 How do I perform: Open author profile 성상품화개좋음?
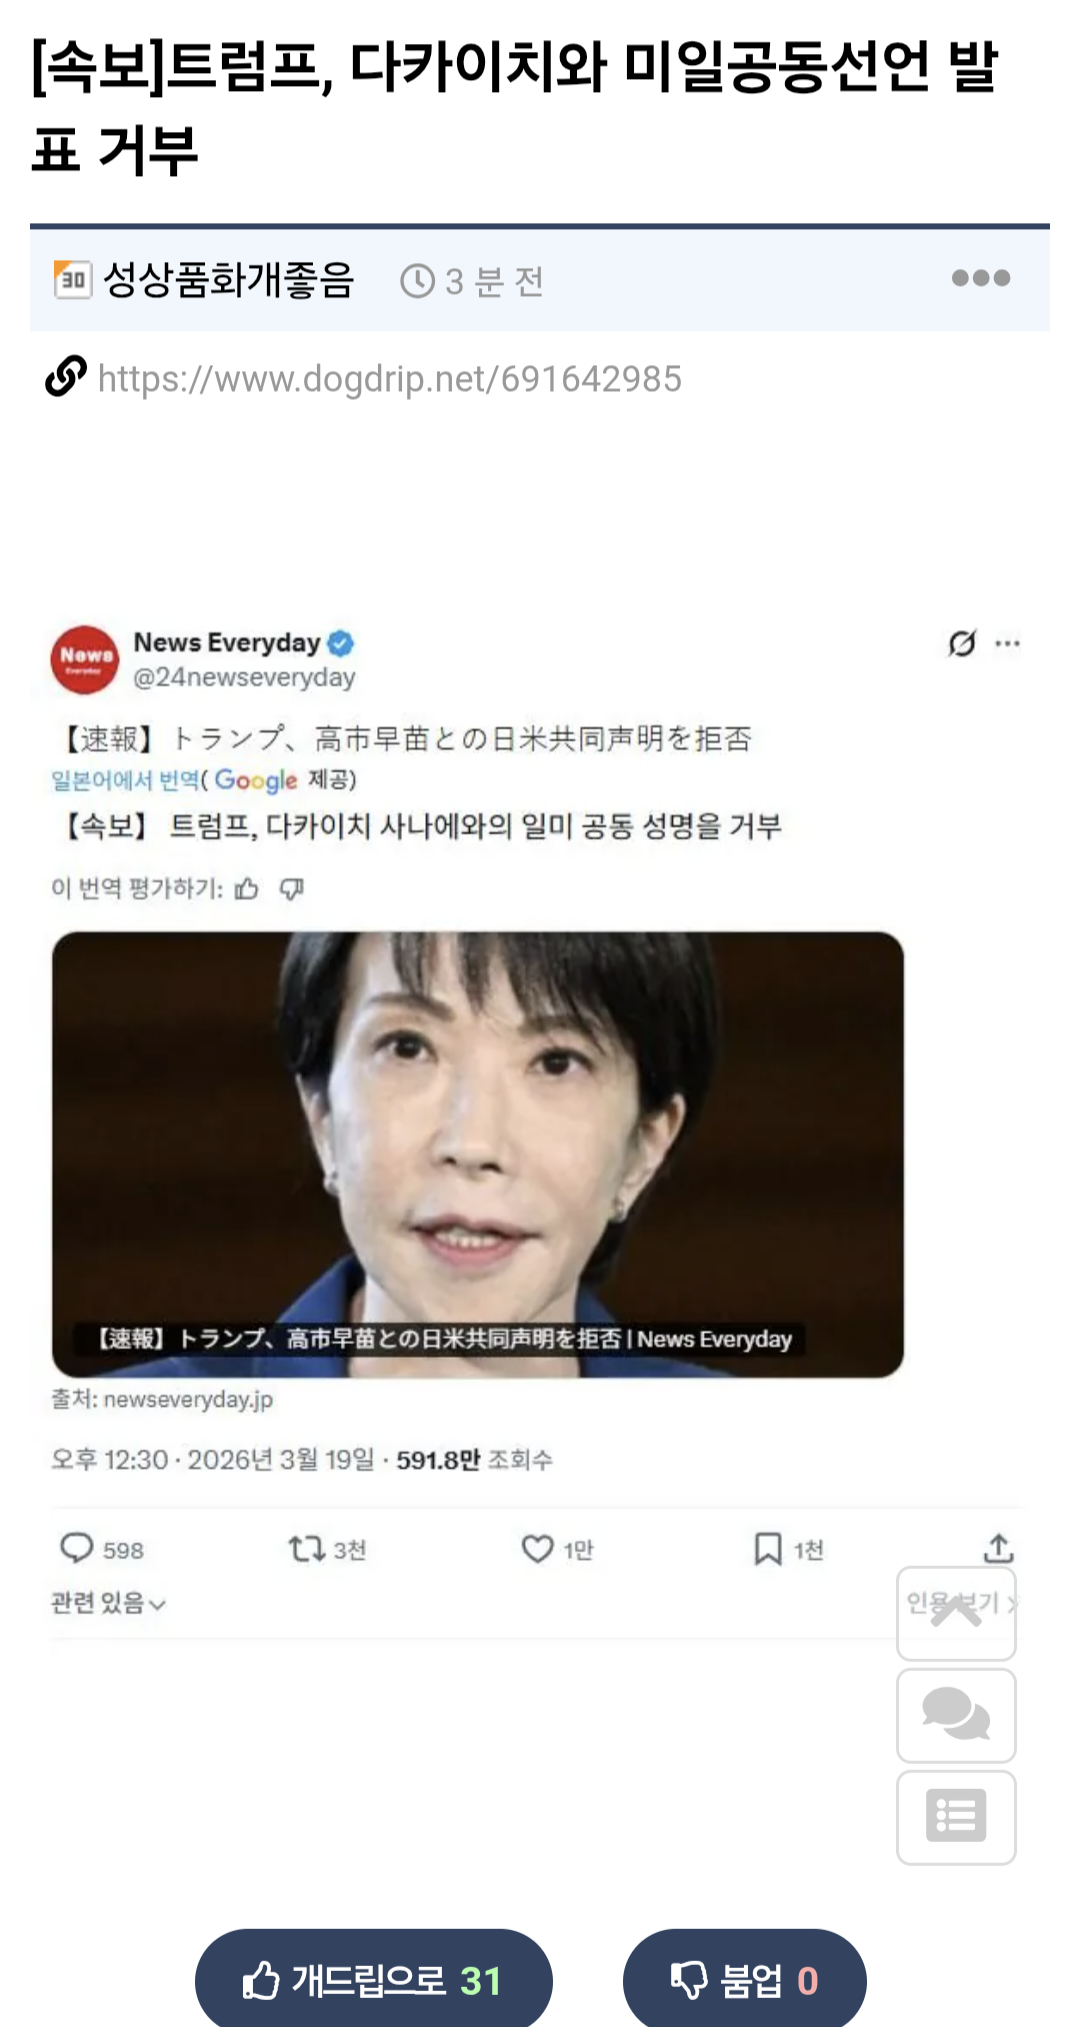tap(229, 279)
